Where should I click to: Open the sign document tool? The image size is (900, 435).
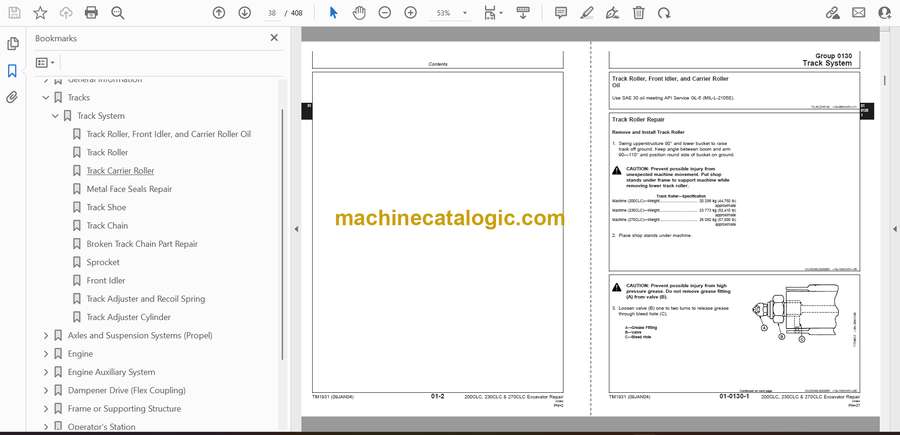coord(612,13)
